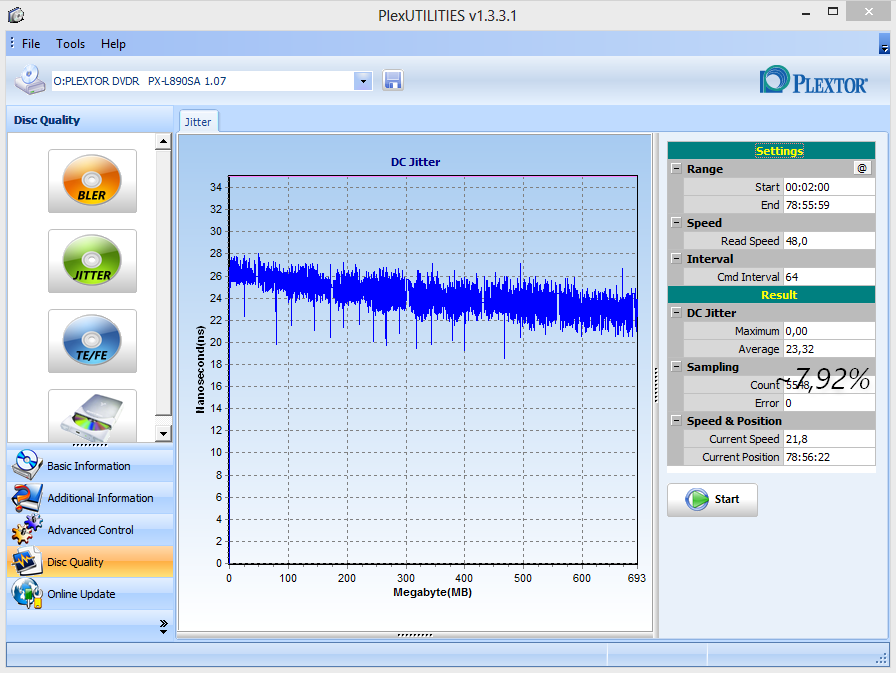Select the JITTER test icon

(x=92, y=261)
